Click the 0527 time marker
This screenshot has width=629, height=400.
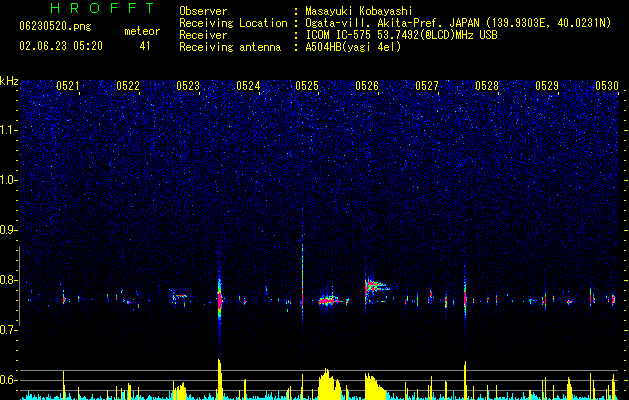(x=427, y=85)
